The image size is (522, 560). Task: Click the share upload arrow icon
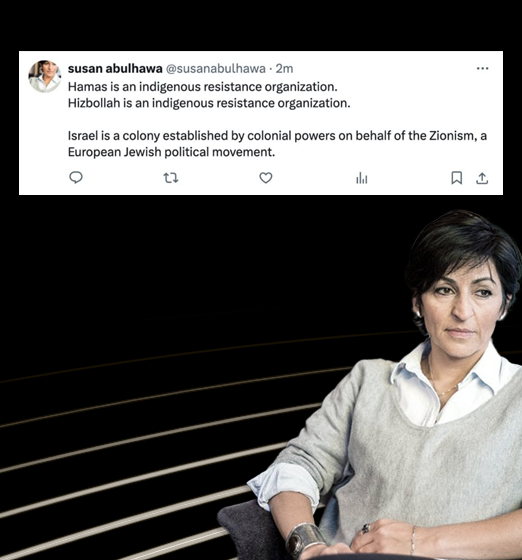pos(482,178)
